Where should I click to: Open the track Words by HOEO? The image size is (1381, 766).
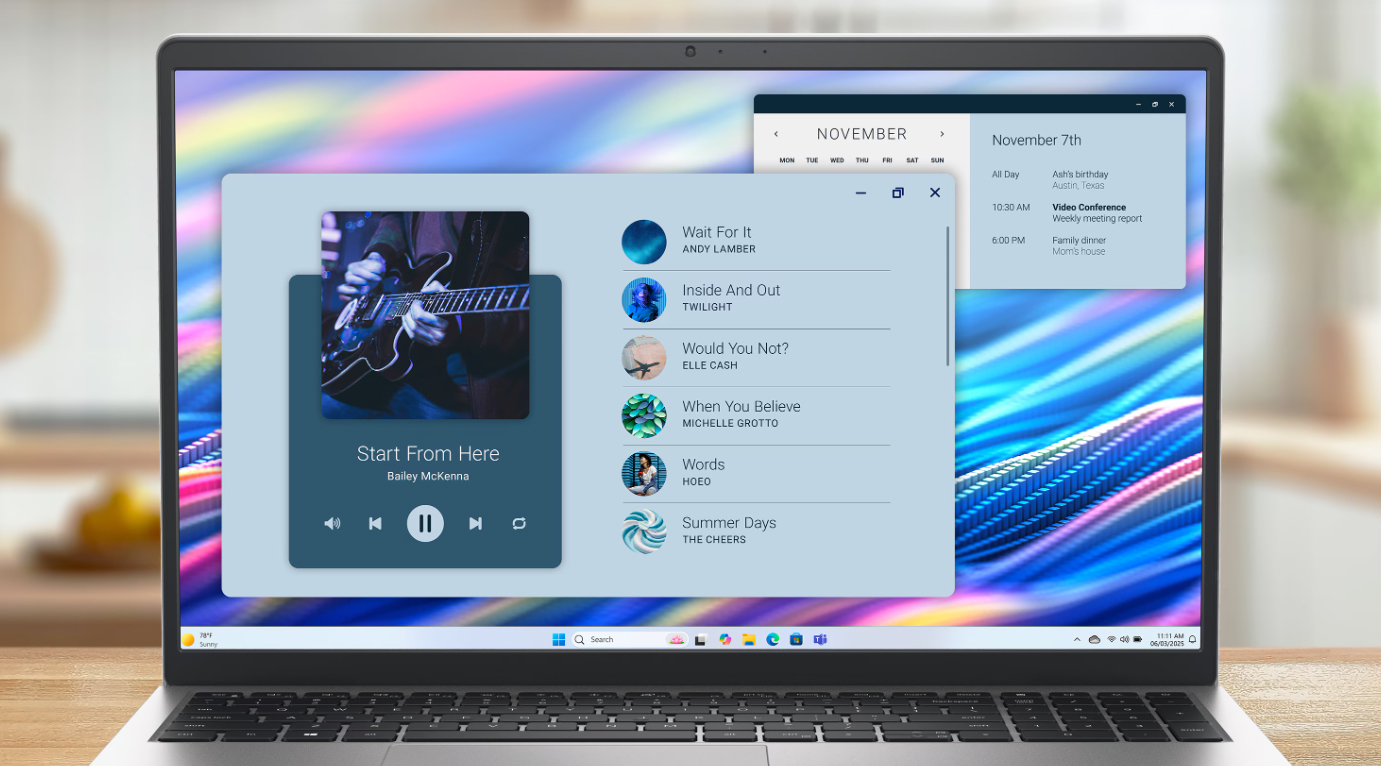click(703, 472)
